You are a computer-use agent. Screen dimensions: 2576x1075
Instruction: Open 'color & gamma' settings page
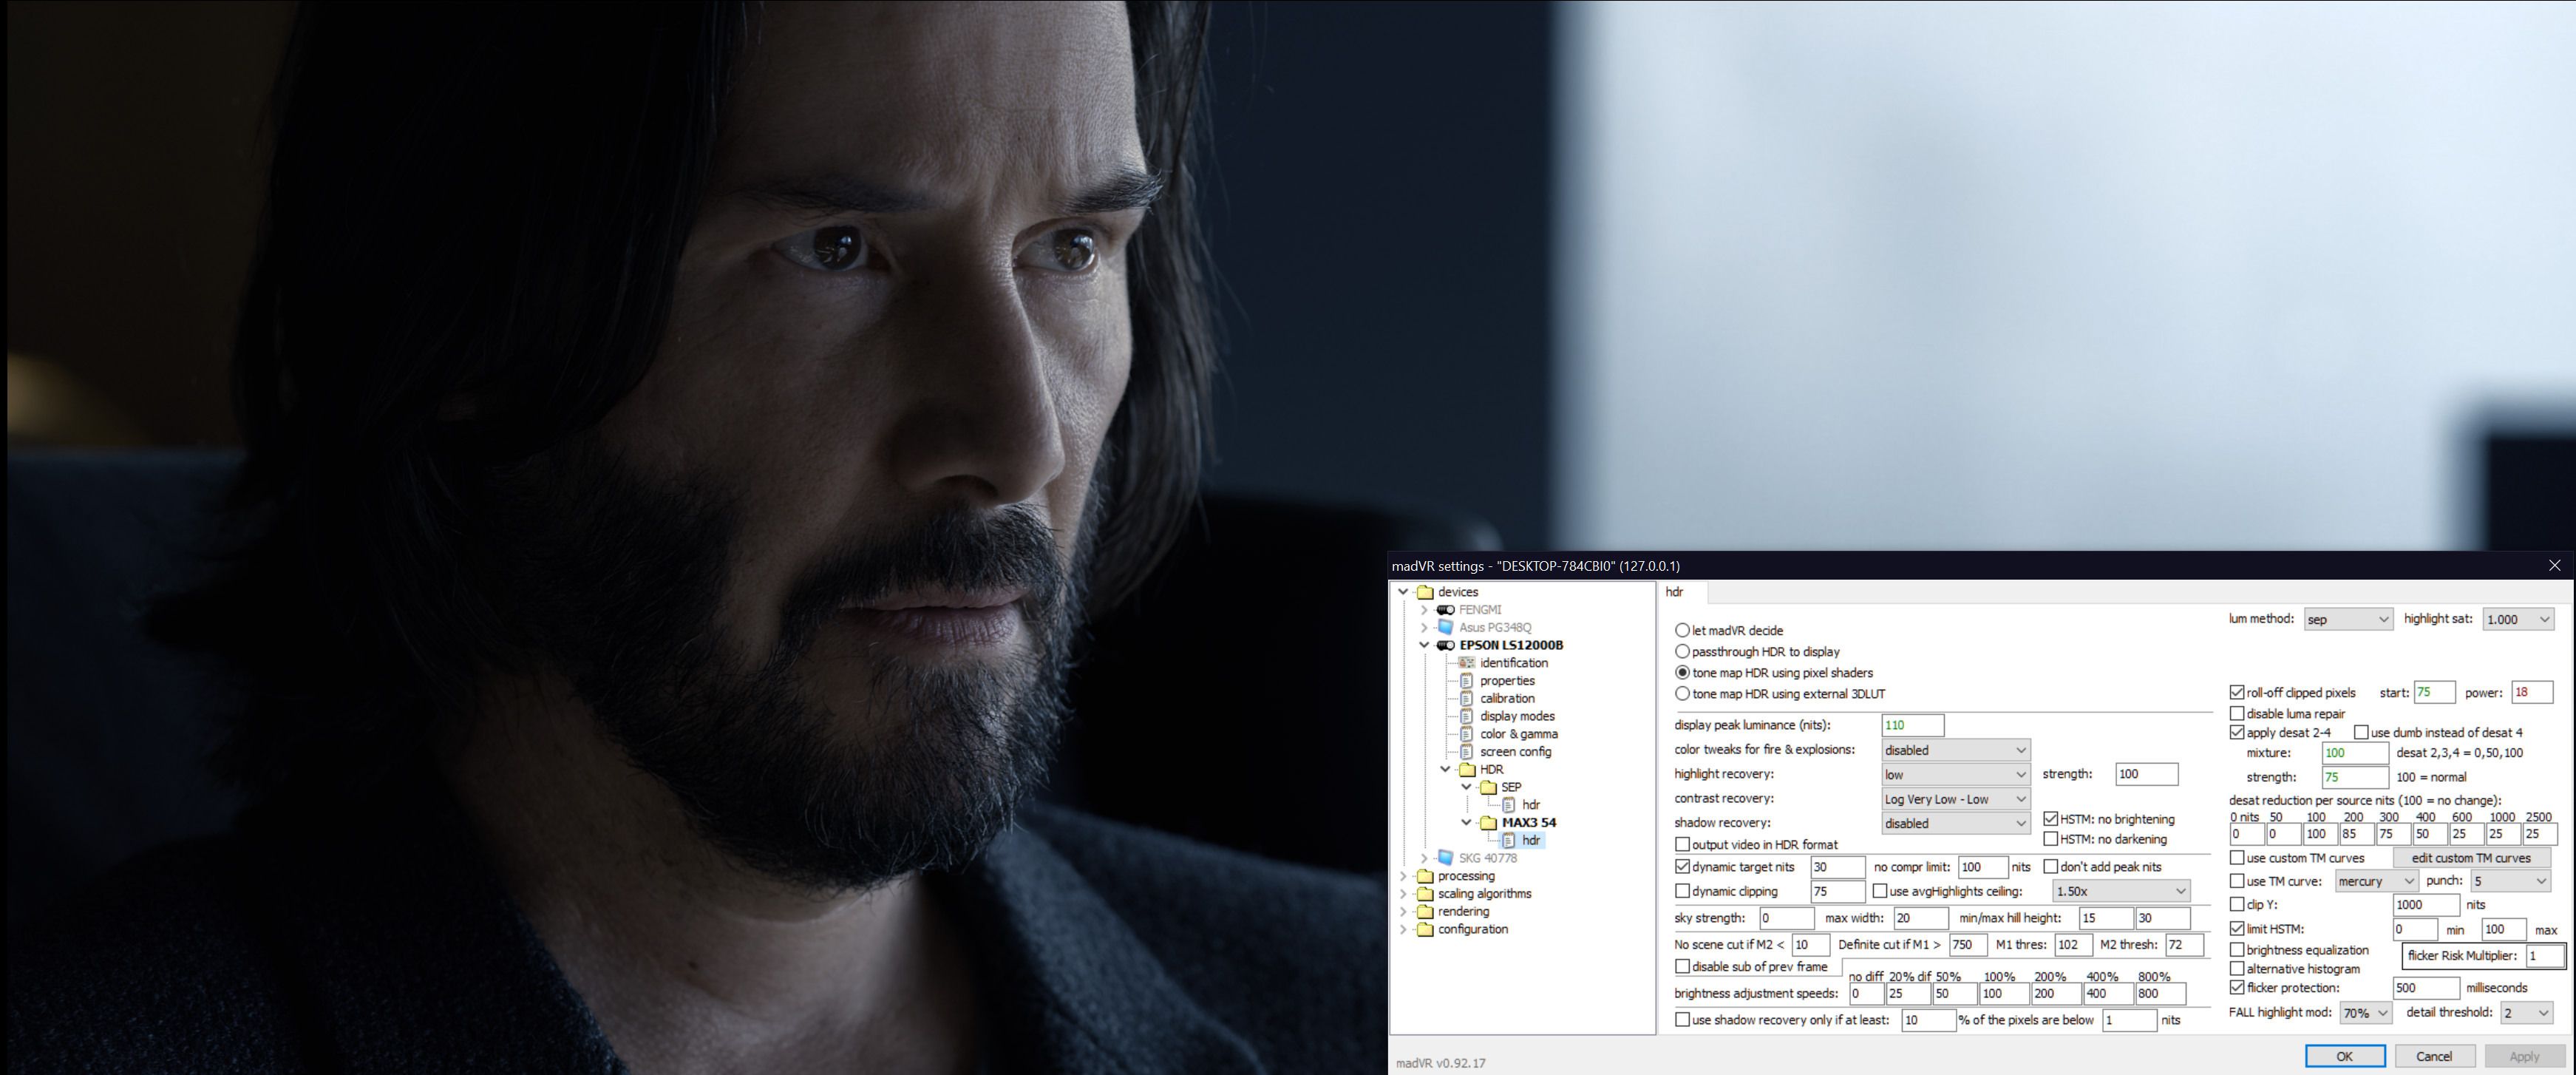coord(1519,734)
